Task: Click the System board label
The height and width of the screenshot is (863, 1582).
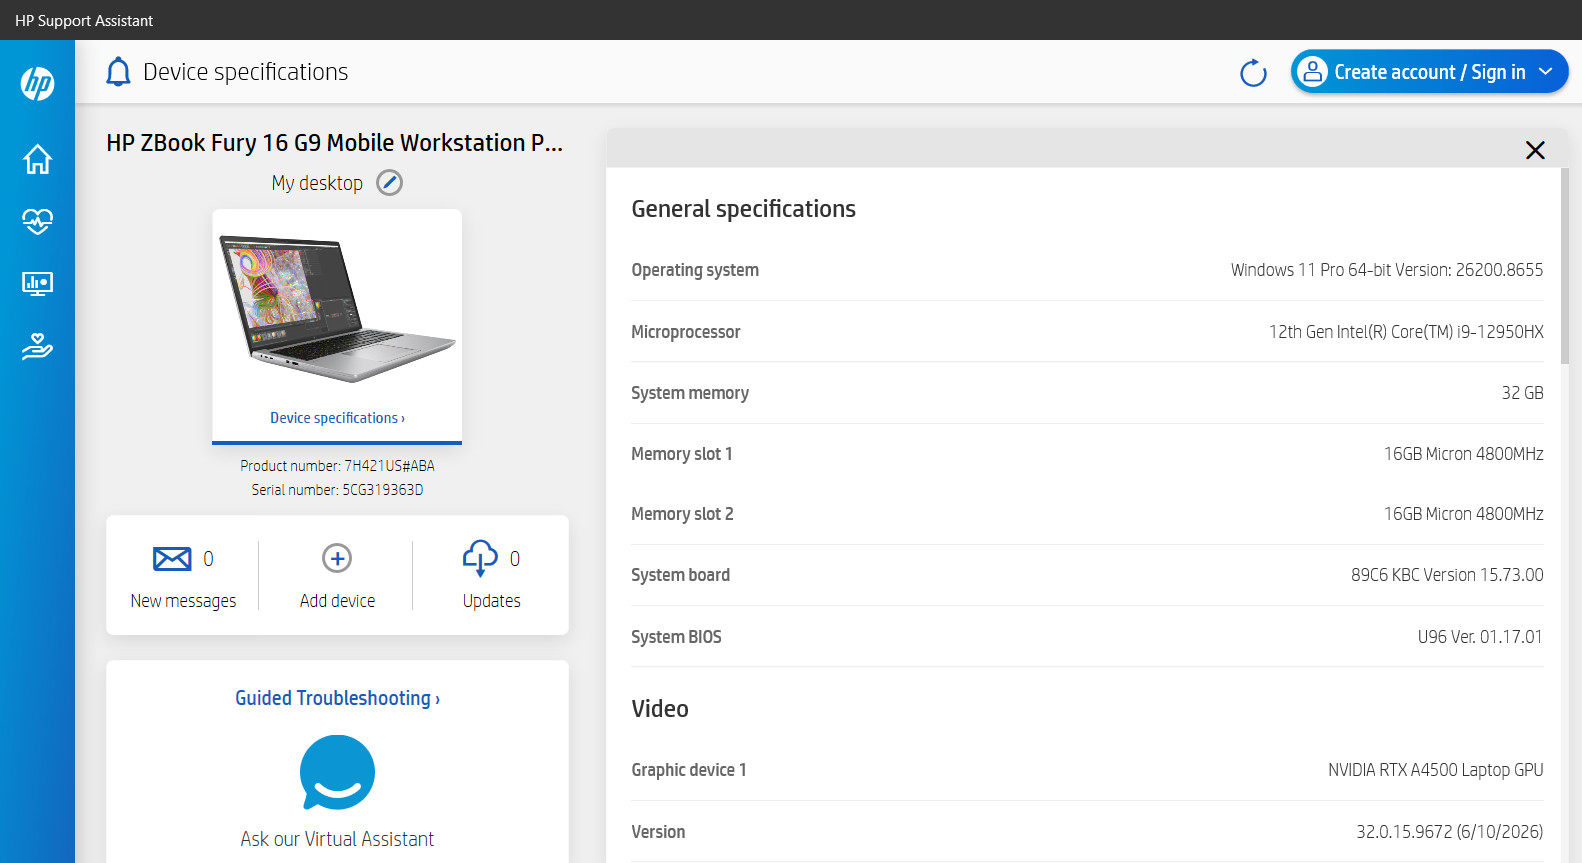Action: click(680, 575)
